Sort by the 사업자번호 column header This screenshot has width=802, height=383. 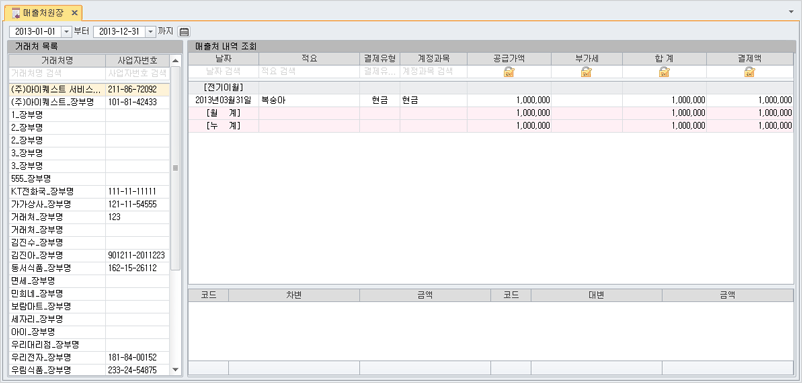coord(138,60)
